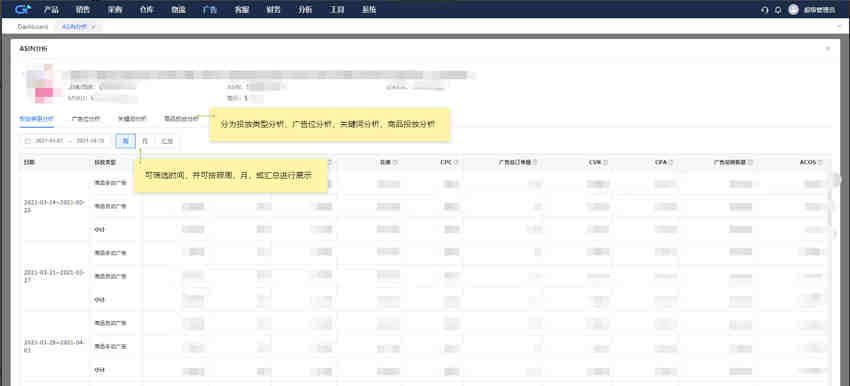Click the info icon beside CPA header
The height and width of the screenshot is (386, 850).
pos(671,162)
